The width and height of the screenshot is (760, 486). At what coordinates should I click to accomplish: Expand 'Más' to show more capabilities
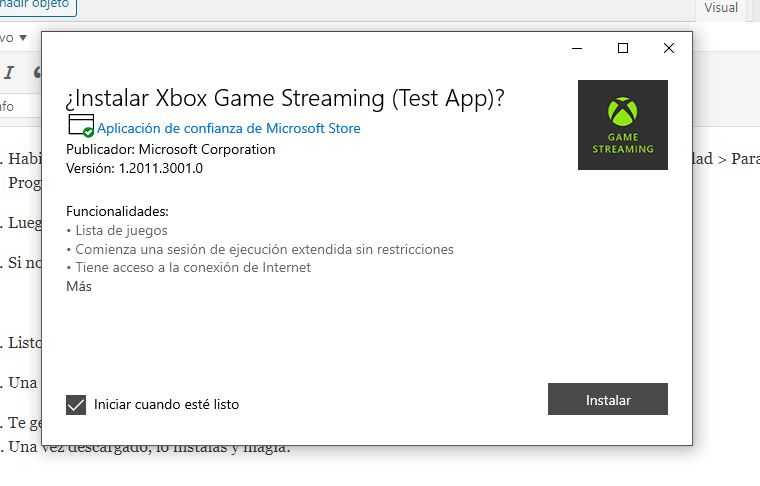pyautogui.click(x=79, y=286)
